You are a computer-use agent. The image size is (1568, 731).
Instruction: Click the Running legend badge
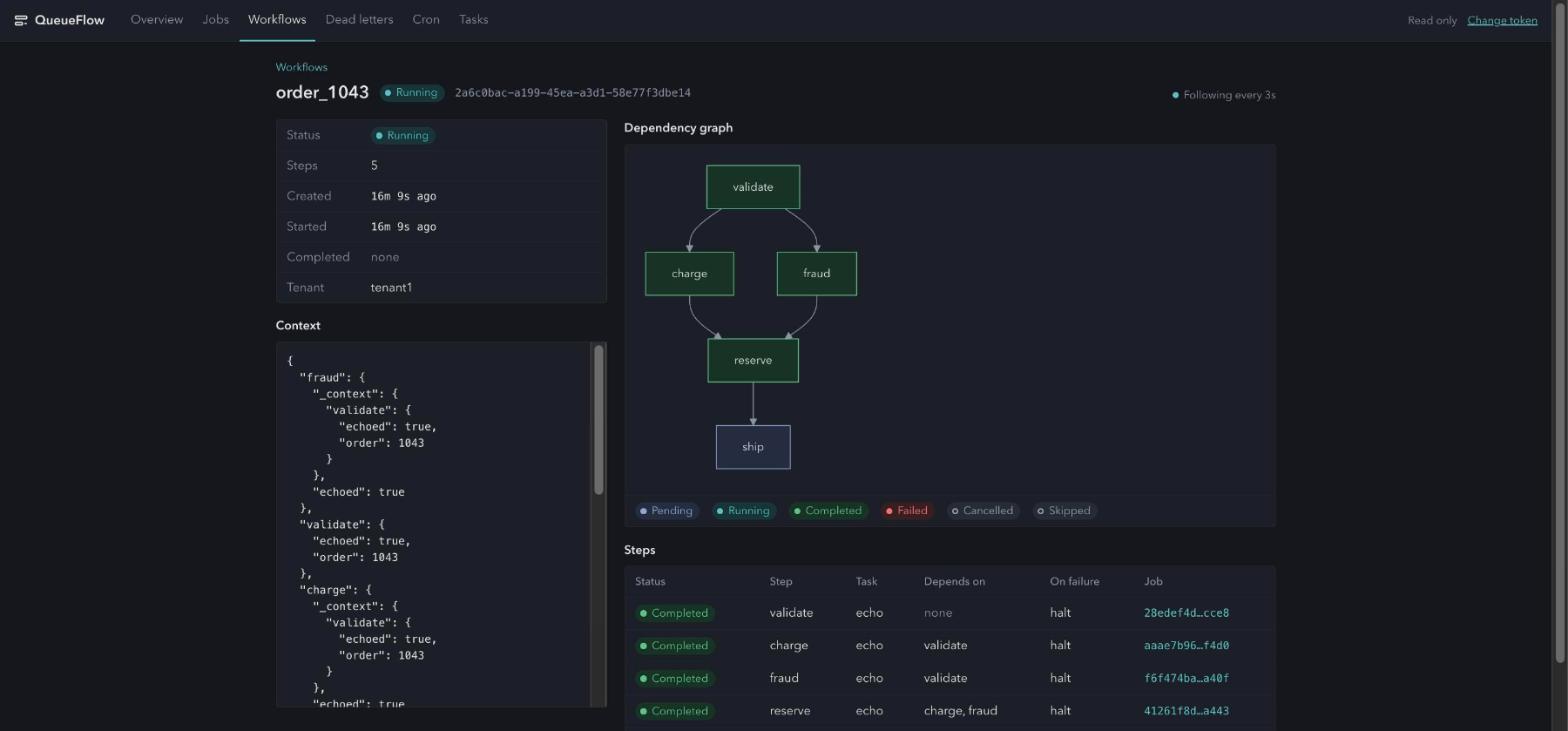pos(743,511)
